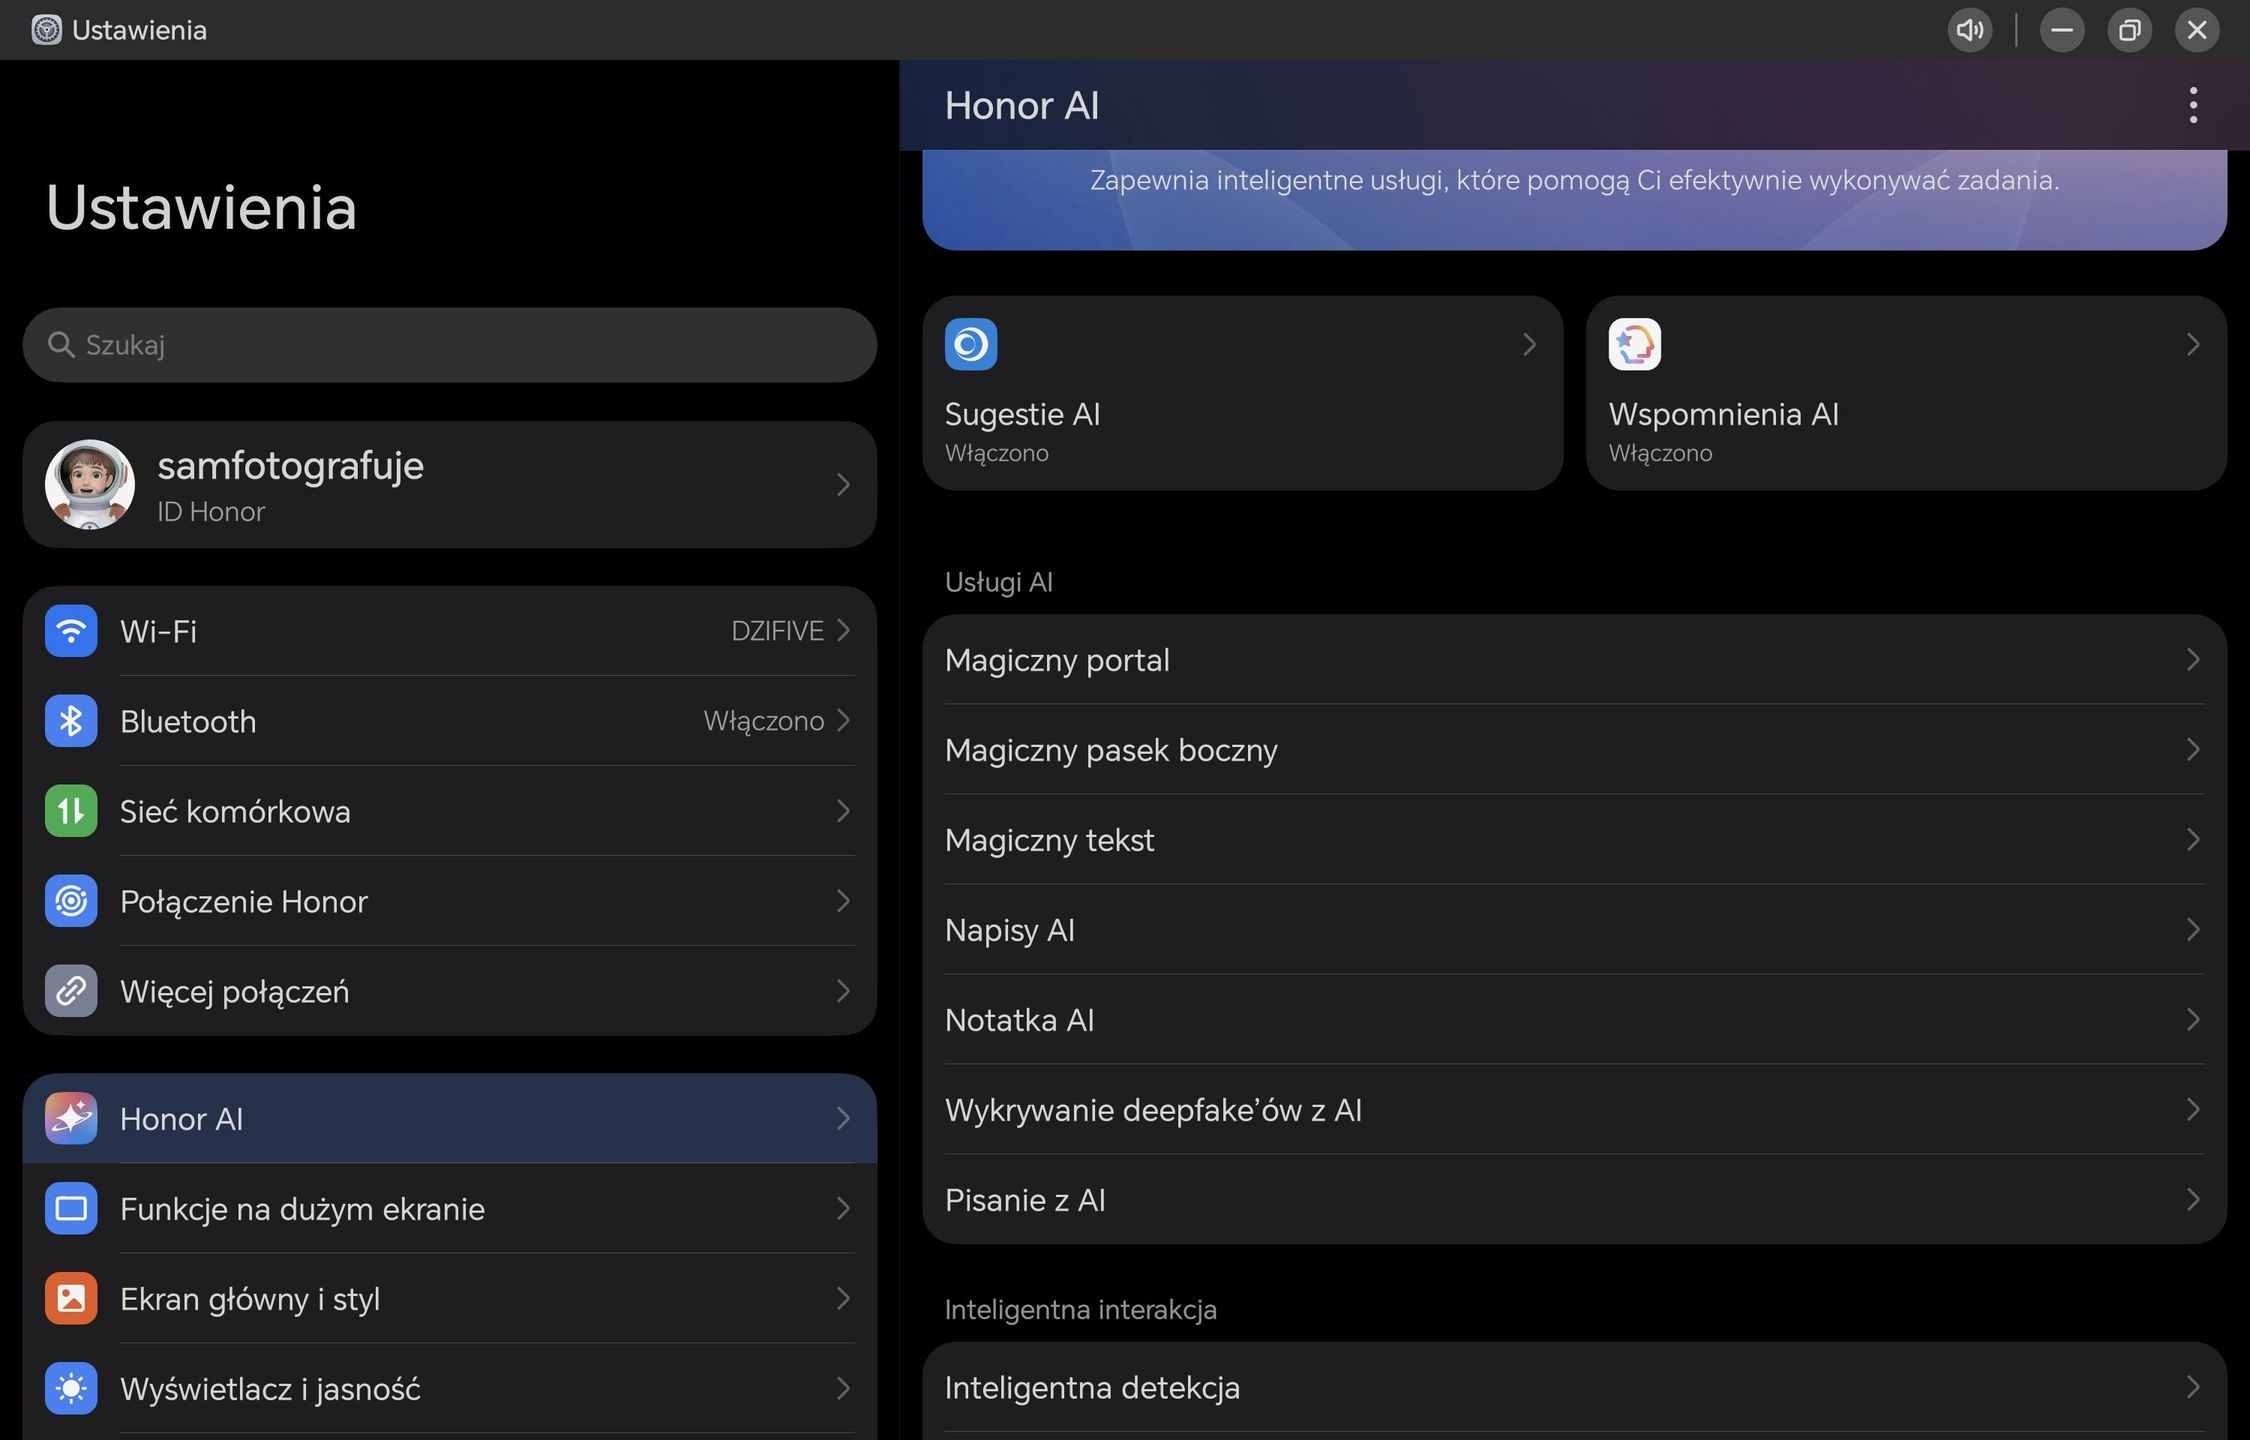
Task: Click the Wspomnienia AI colorful icon
Action: click(x=1635, y=344)
